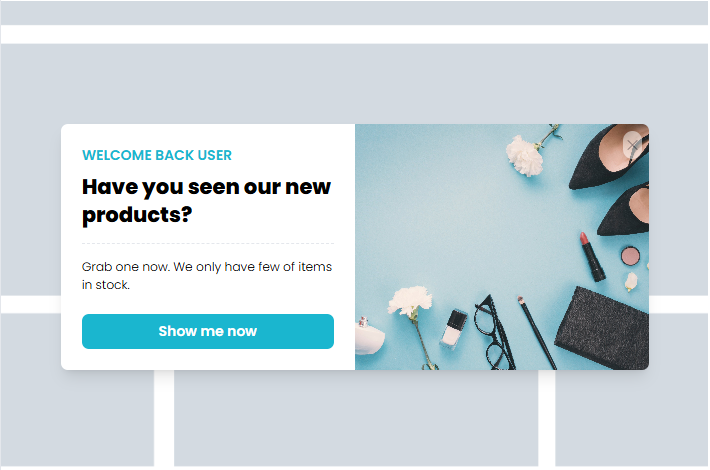Click the 'Have you seen our new products?' heading
Screen dimensions: 710x470
click(206, 201)
